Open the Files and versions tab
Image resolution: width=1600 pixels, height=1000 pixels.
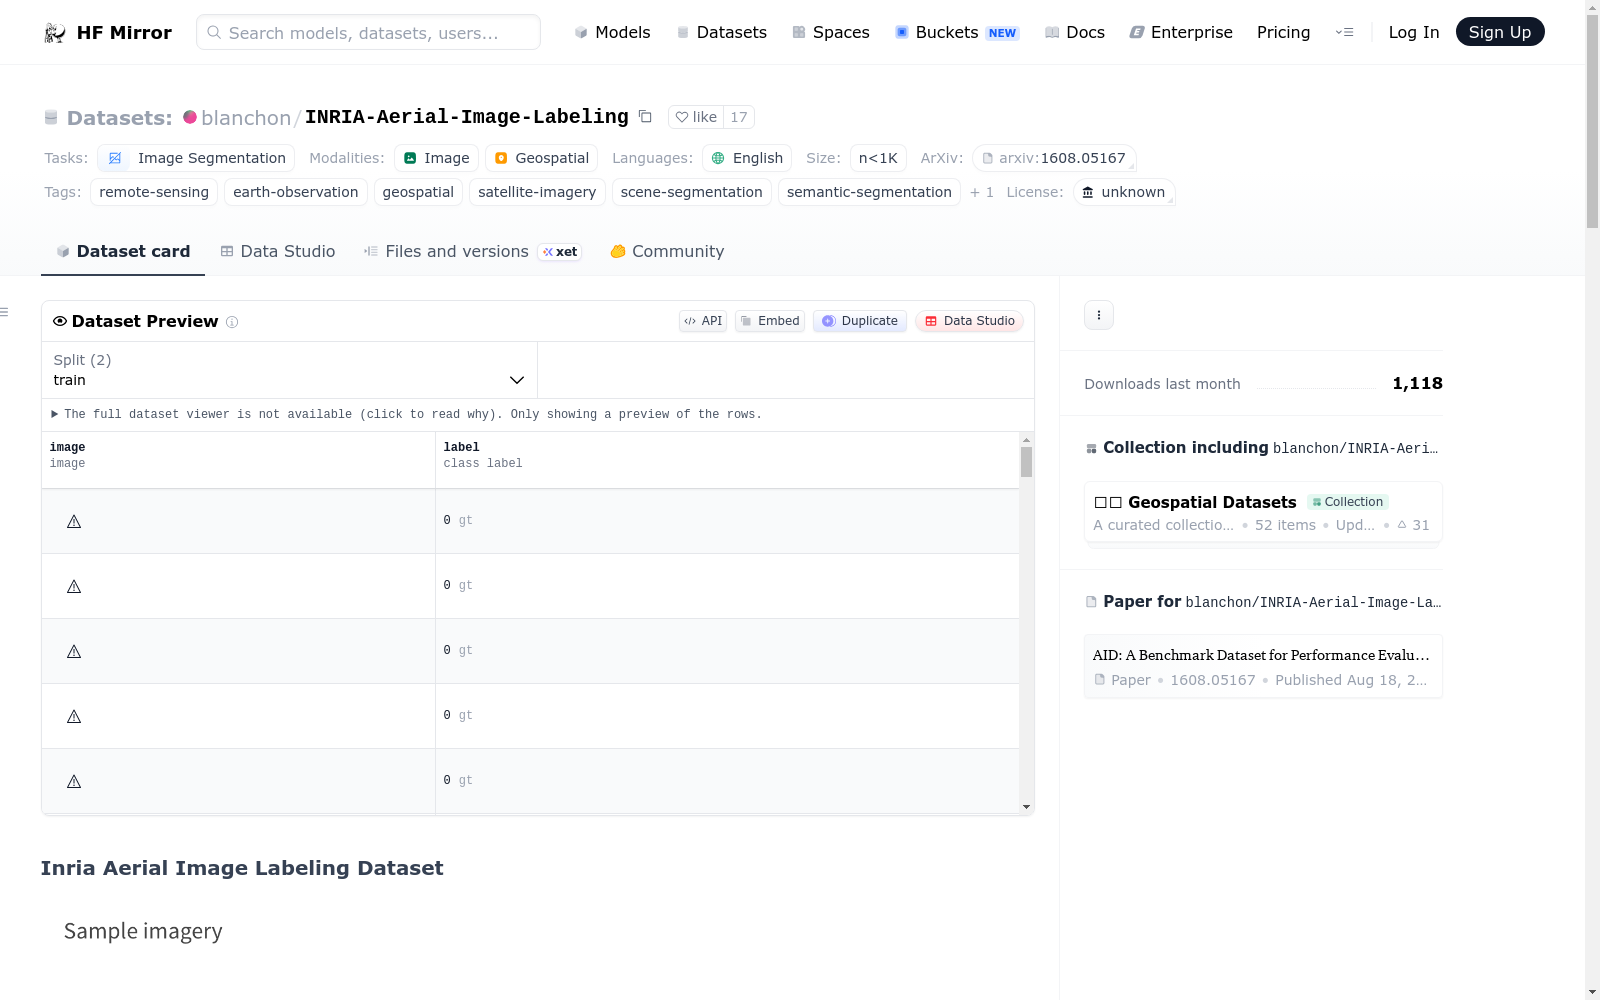coord(472,252)
